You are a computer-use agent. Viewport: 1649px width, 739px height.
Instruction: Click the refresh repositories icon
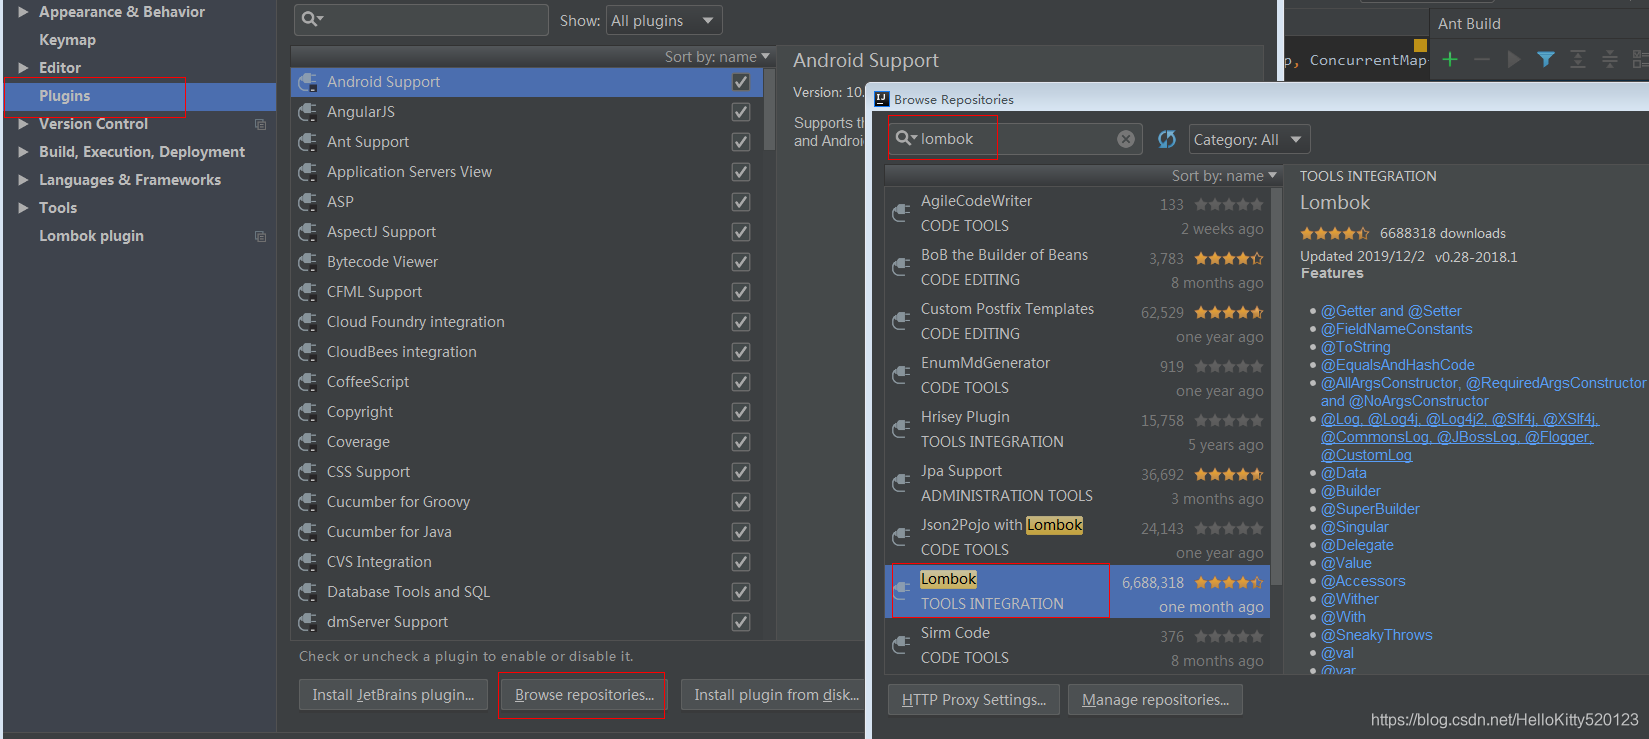[x=1166, y=139]
